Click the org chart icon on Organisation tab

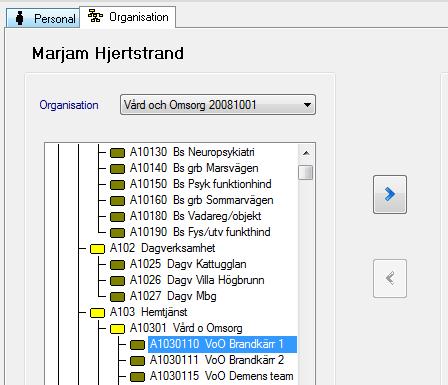pyautogui.click(x=95, y=16)
